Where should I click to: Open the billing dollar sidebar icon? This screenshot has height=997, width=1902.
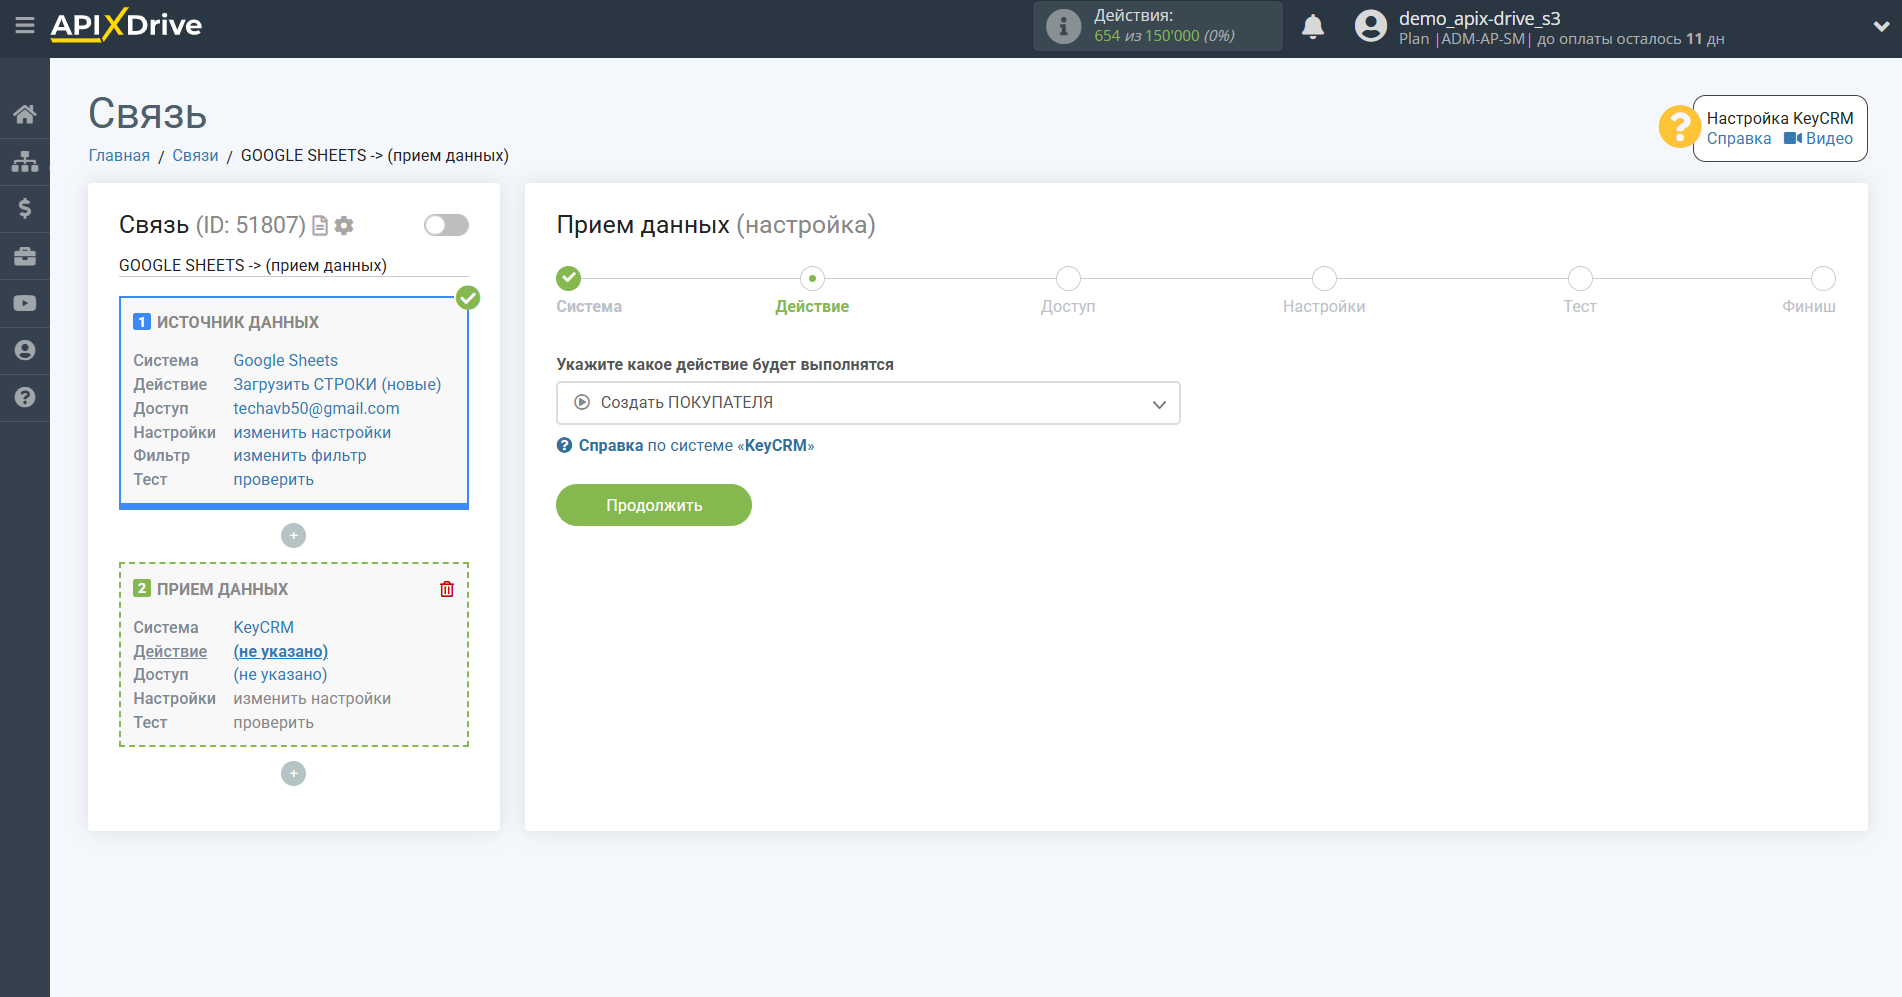click(25, 208)
